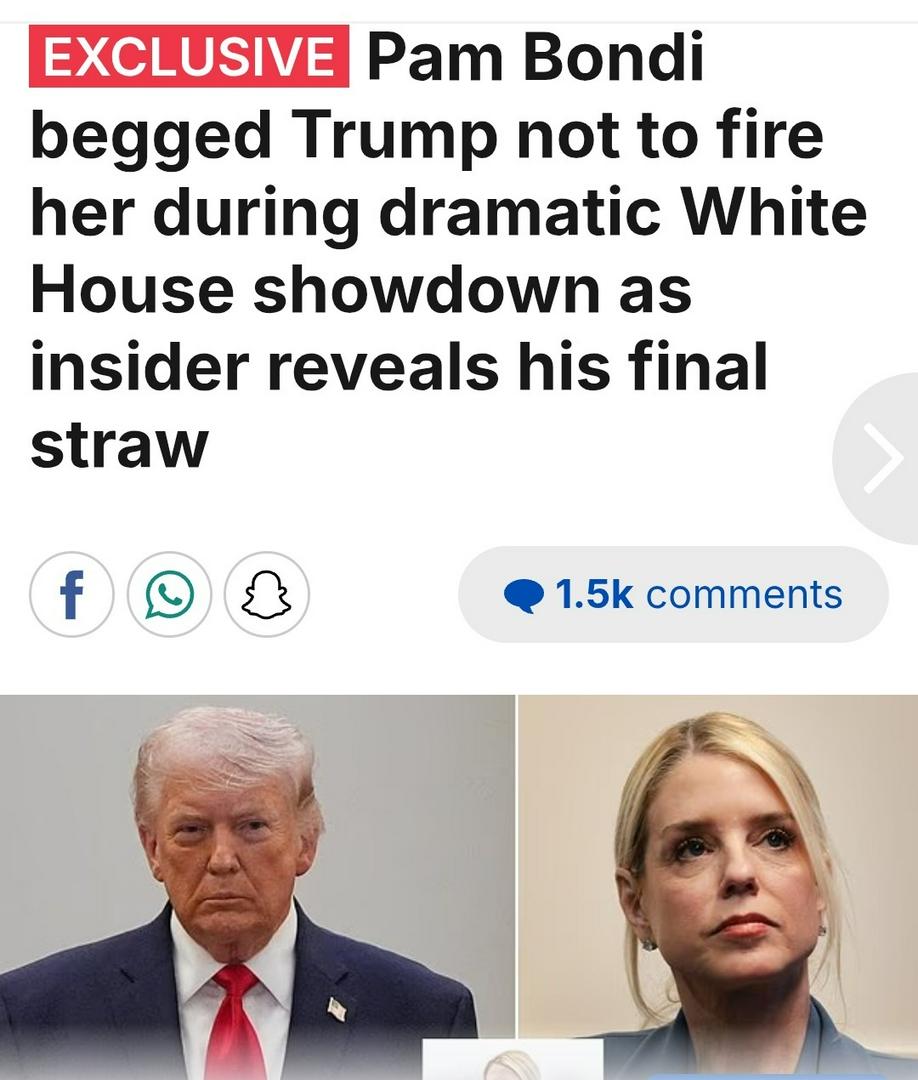Image resolution: width=918 pixels, height=1080 pixels.
Task: Share the article via WhatsApp
Action: pyautogui.click(x=169, y=594)
